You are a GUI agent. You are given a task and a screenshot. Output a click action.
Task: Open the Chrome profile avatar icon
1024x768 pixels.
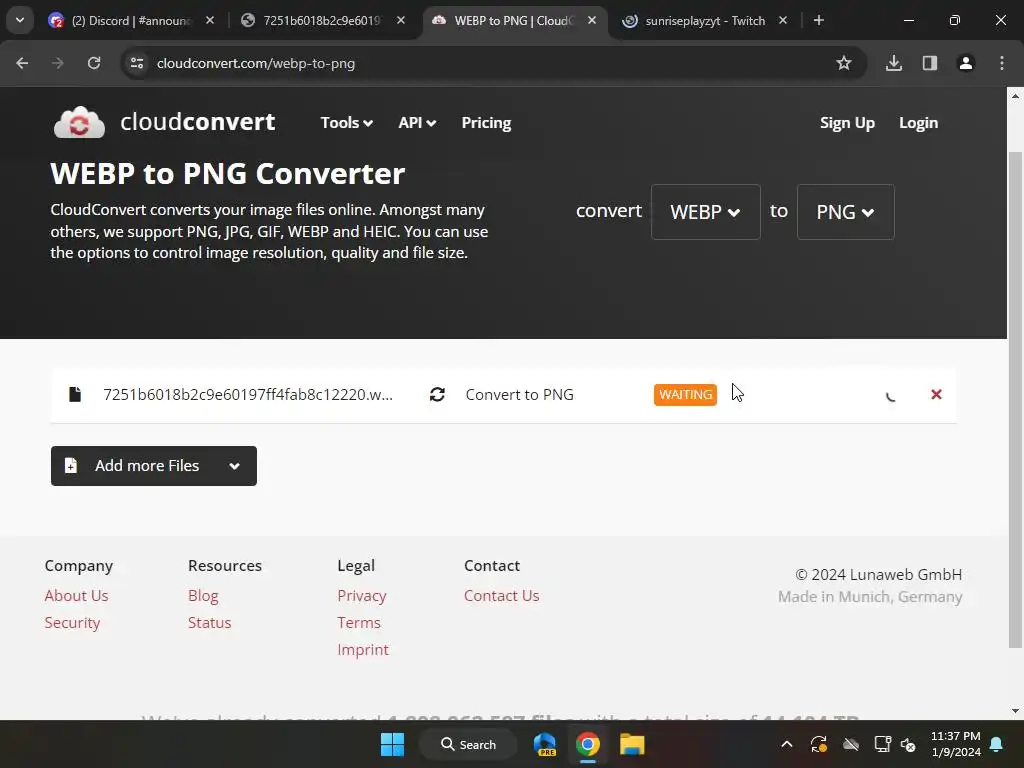click(966, 63)
